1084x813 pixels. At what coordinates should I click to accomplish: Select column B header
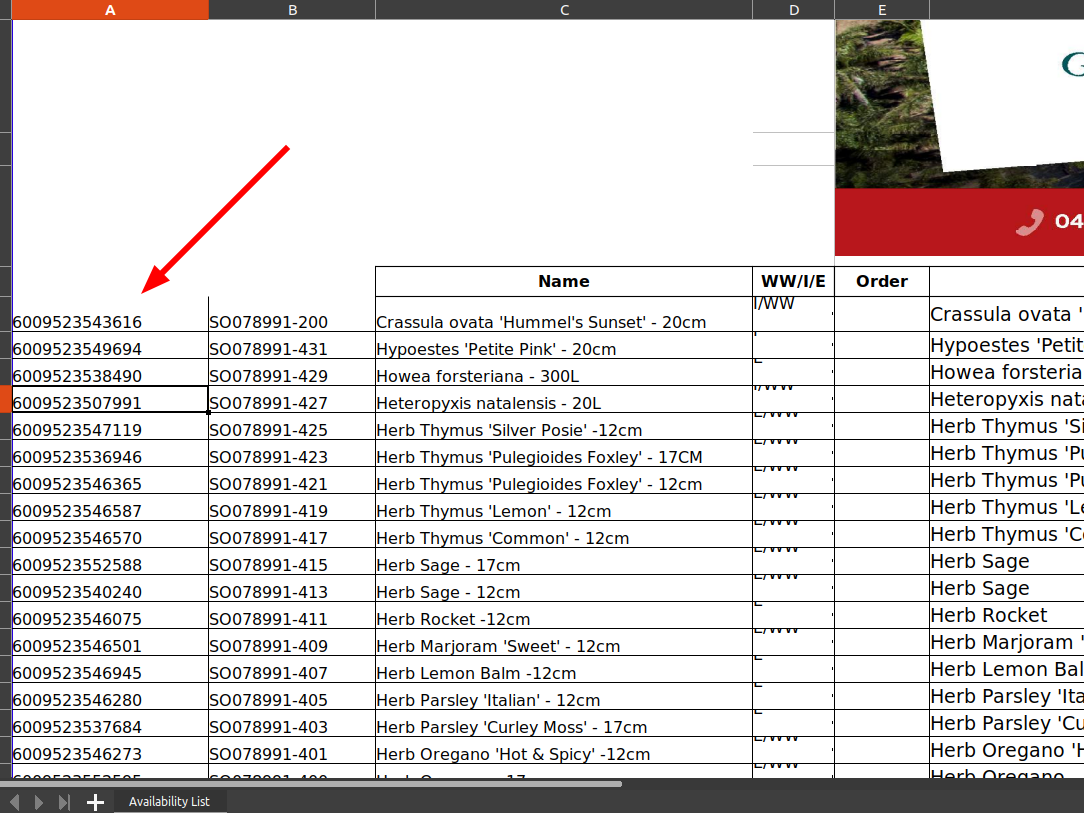(x=292, y=10)
